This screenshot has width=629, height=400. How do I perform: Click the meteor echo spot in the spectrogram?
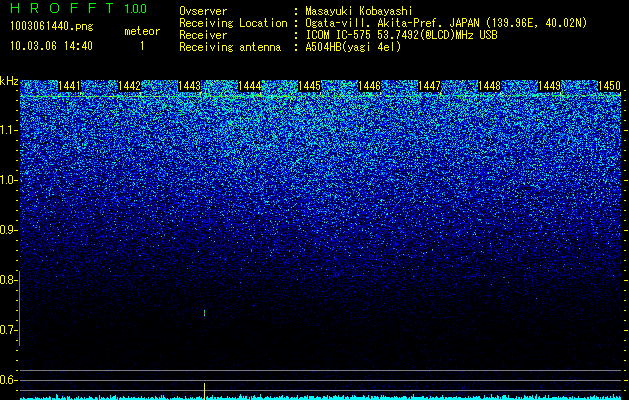[205, 313]
